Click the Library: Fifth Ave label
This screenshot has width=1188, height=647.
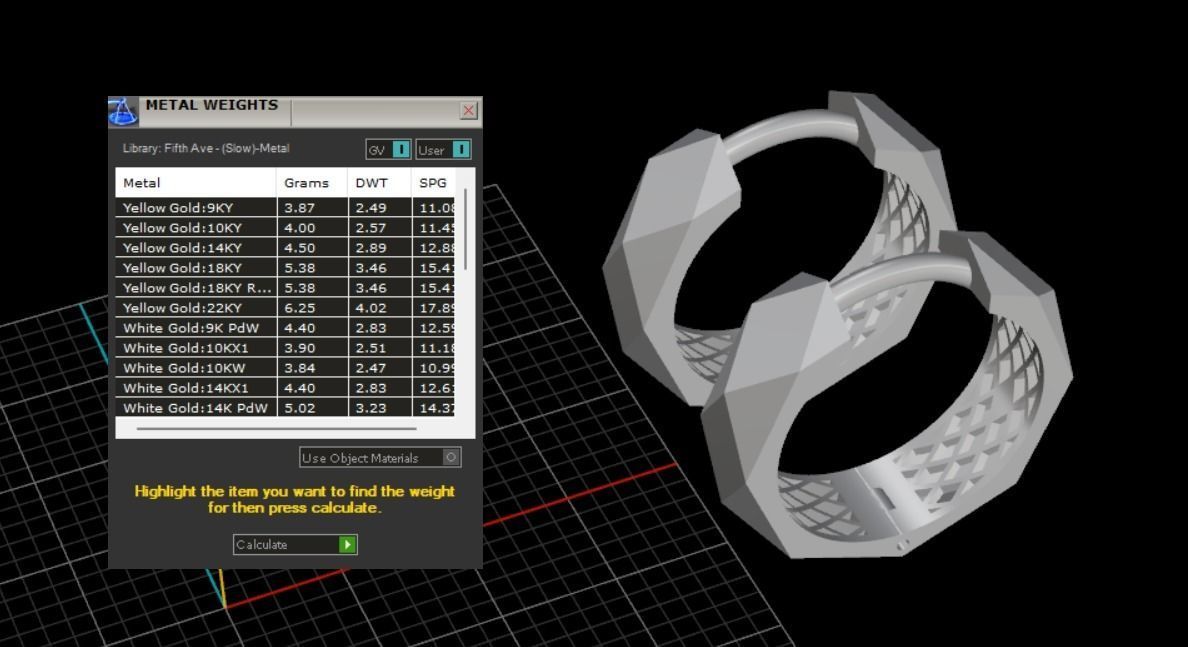click(x=206, y=148)
